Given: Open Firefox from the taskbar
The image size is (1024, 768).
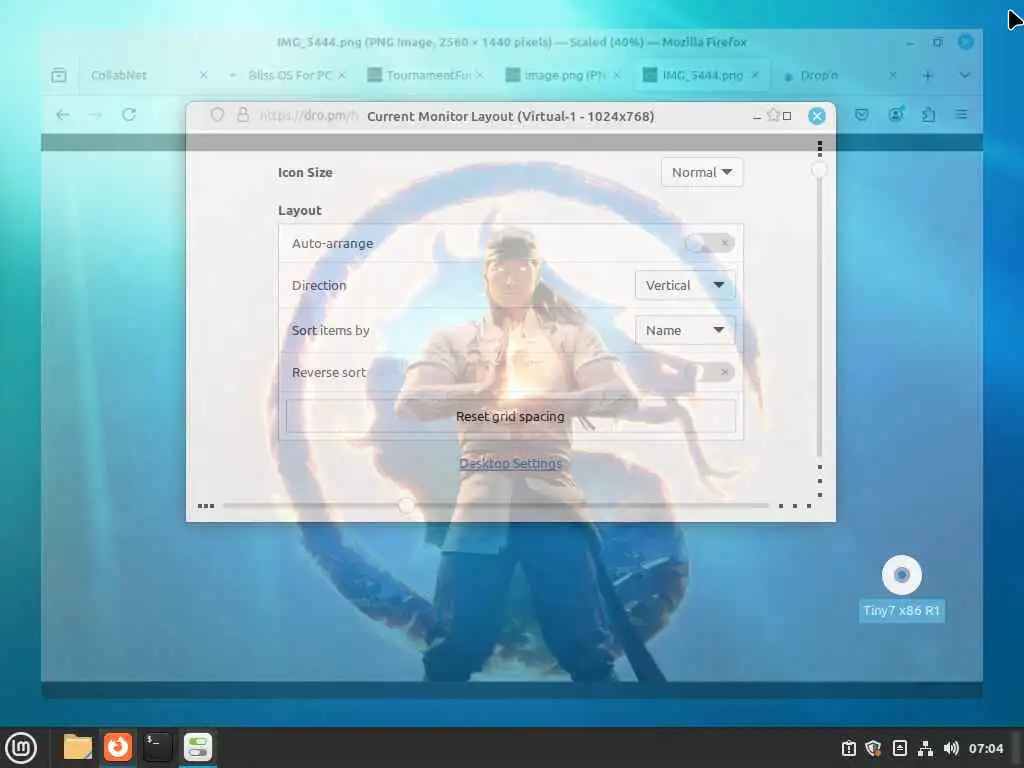Looking at the screenshot, I should pyautogui.click(x=118, y=747).
